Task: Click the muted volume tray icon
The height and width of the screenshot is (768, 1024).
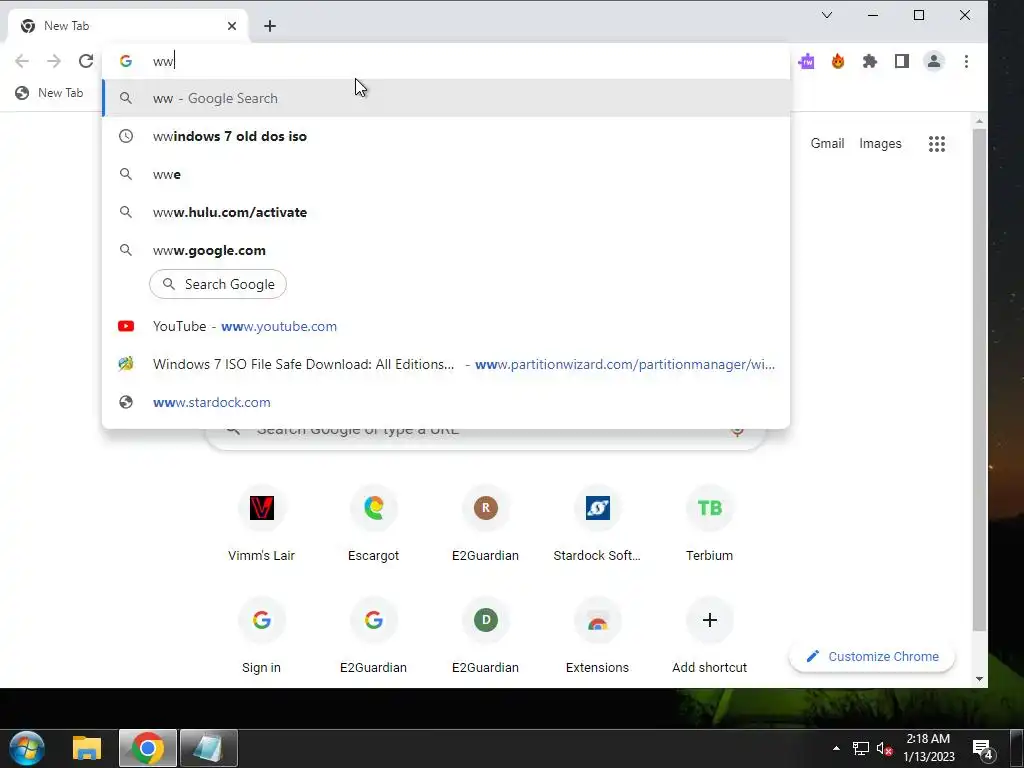Action: pyautogui.click(x=884, y=748)
